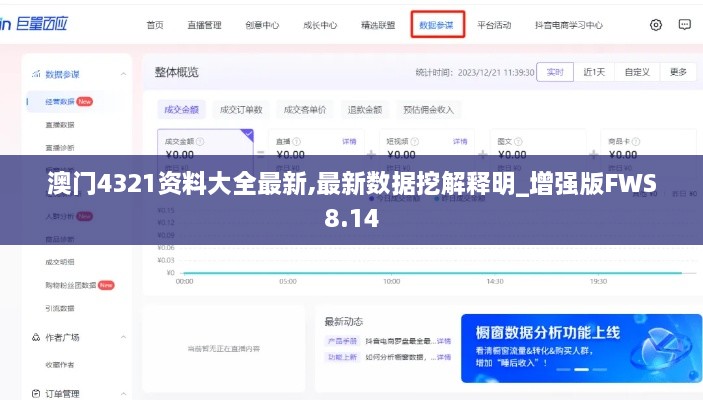Open 直播诊断 in sidebar
Screen dimensions: 703x400
(x=60, y=148)
